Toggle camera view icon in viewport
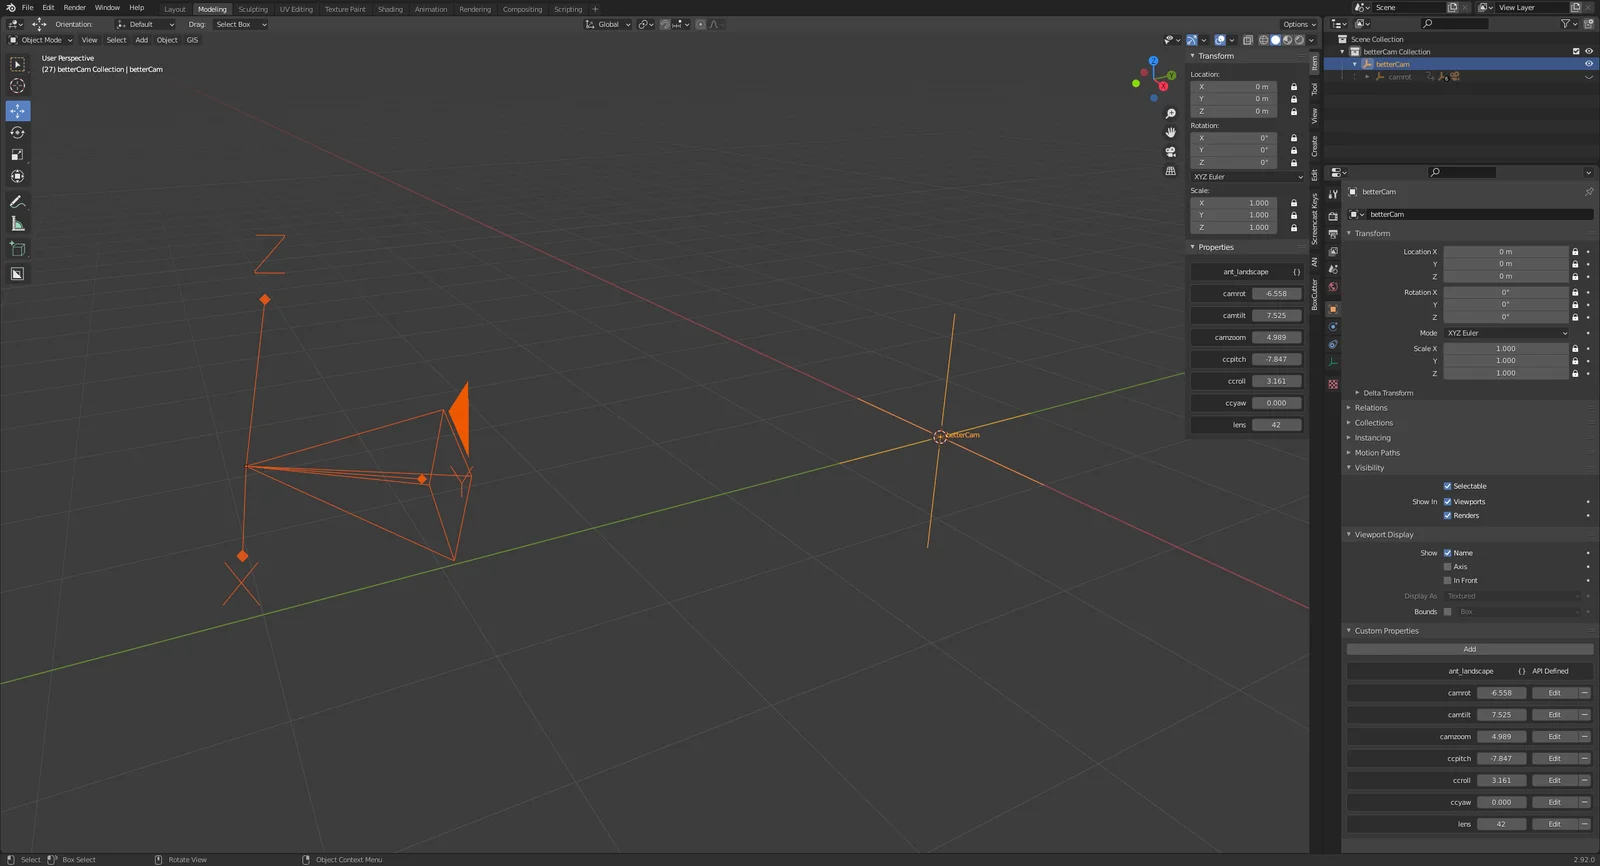Screen dimensions: 1600x866 1170,152
